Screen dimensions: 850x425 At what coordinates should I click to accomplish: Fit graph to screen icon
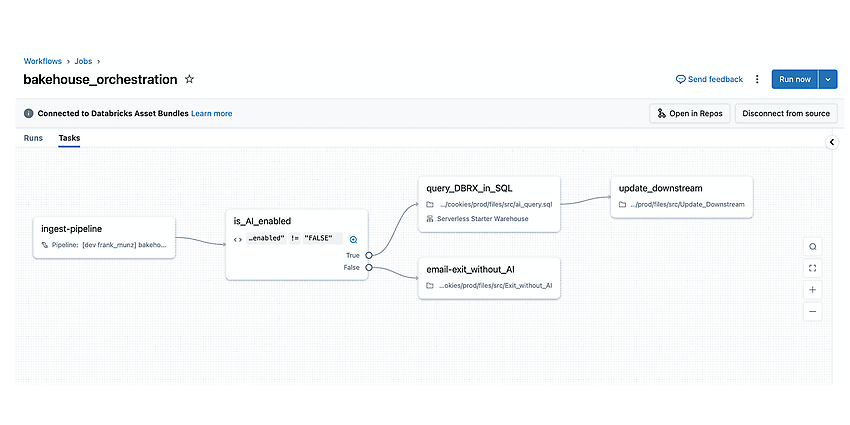(x=813, y=268)
